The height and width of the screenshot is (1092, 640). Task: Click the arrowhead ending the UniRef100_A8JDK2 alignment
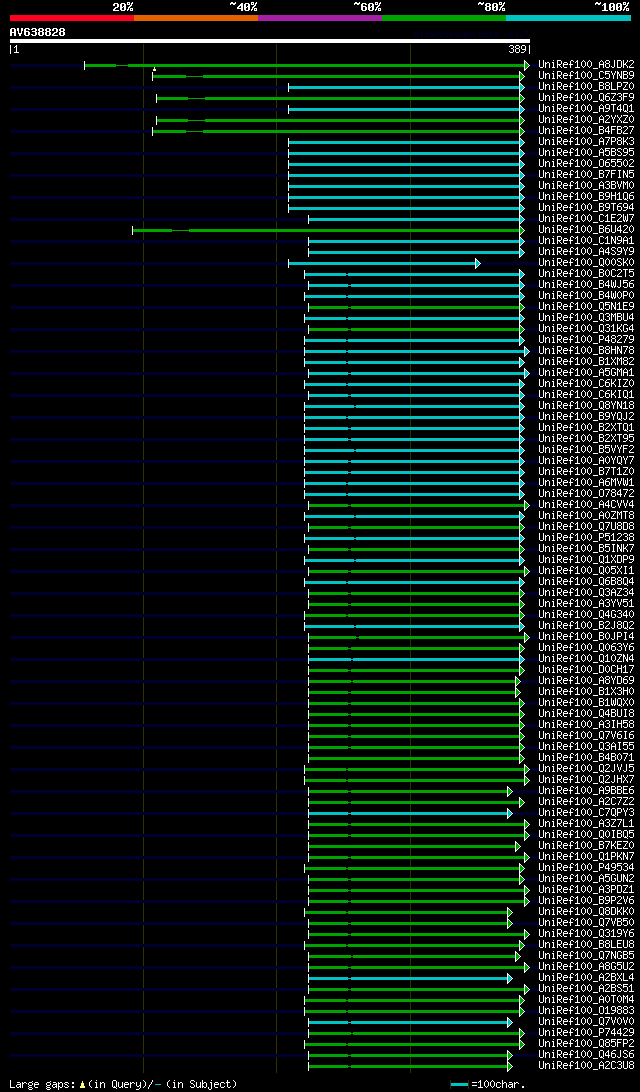point(527,65)
